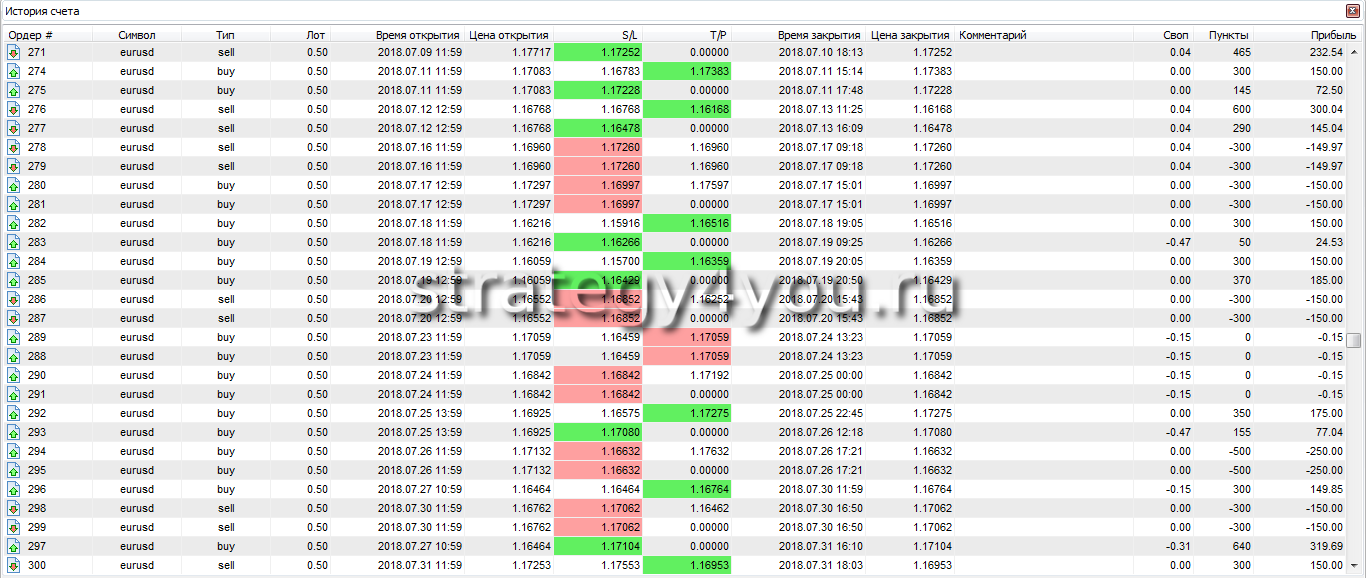The height and width of the screenshot is (578, 1366).
Task: Click the buy icon for order 297
Action: tap(14, 546)
